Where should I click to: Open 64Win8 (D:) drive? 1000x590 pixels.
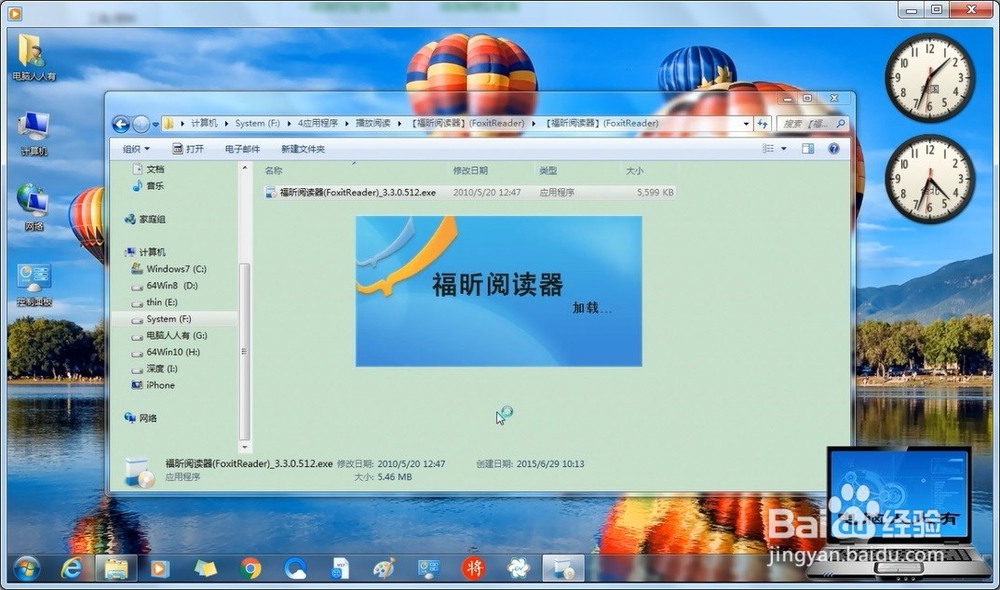[x=165, y=285]
